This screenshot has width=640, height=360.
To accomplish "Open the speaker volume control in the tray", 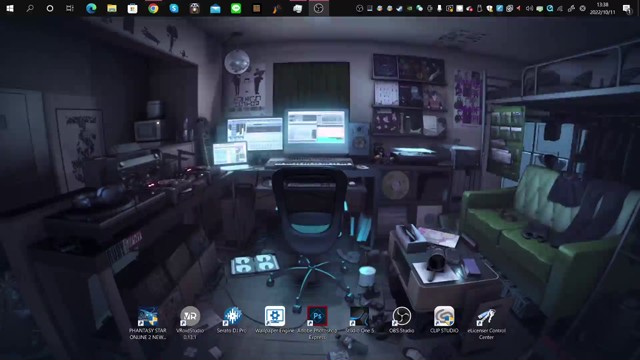I will (529, 9).
